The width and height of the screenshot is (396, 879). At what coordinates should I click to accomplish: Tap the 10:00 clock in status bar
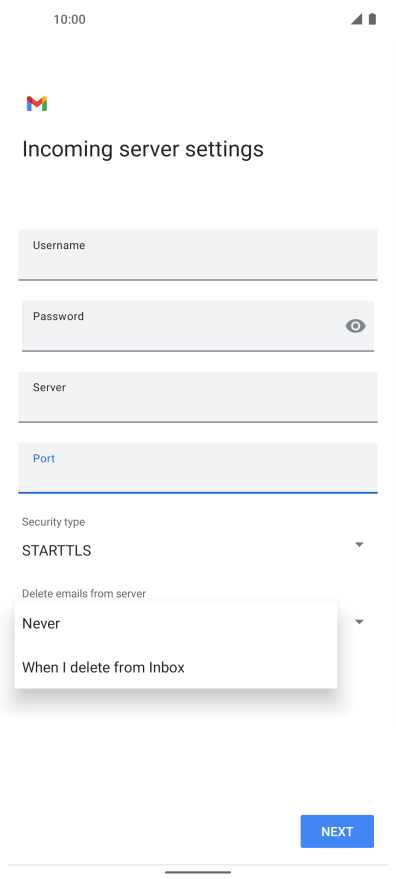pos(70,20)
